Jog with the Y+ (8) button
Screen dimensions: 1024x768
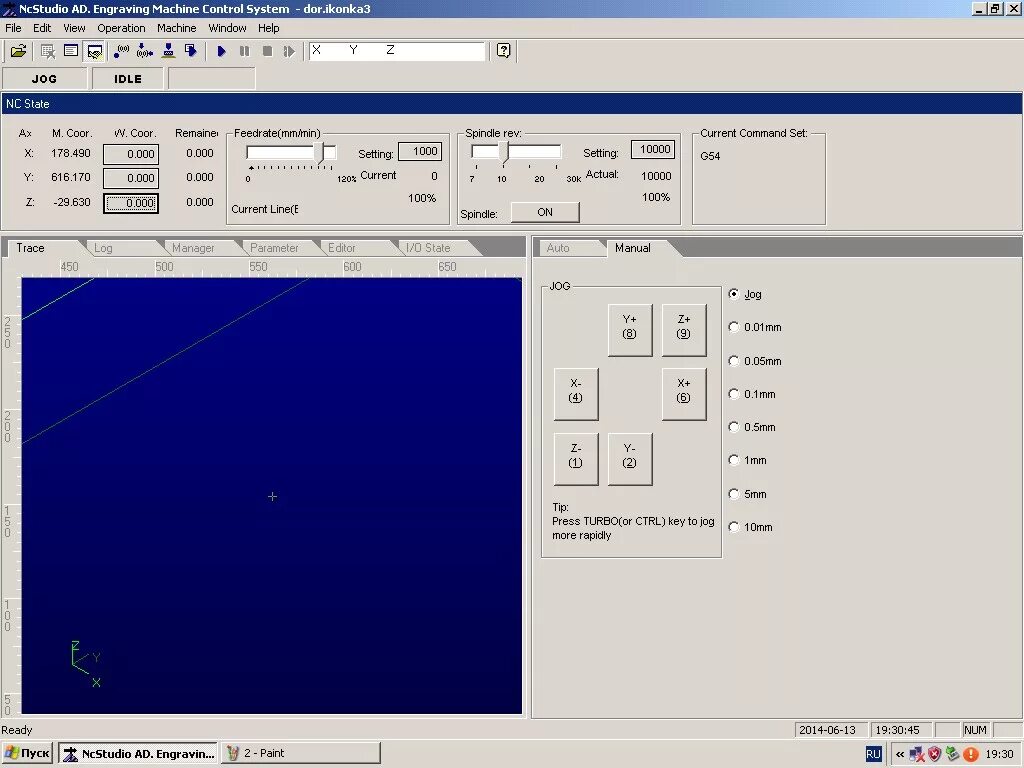point(630,330)
